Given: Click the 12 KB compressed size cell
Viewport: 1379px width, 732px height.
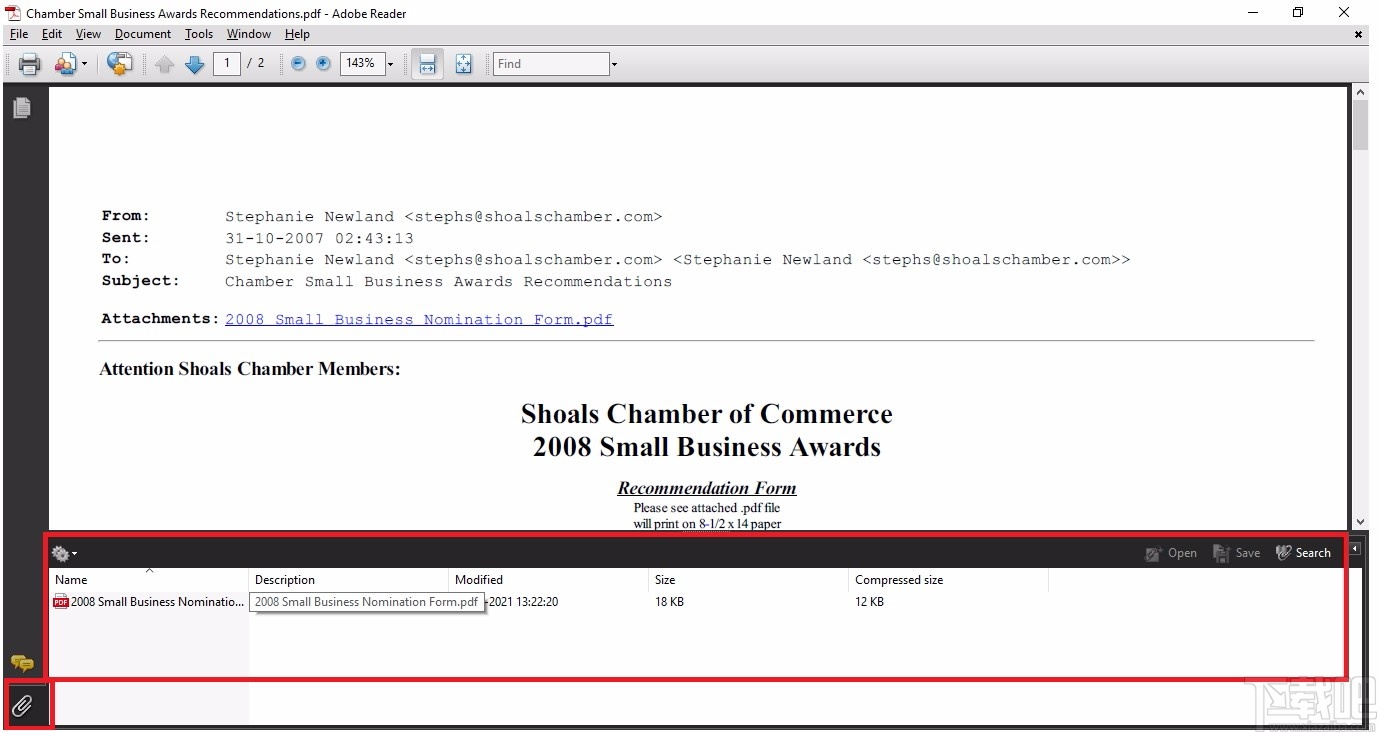Looking at the screenshot, I should [x=870, y=602].
